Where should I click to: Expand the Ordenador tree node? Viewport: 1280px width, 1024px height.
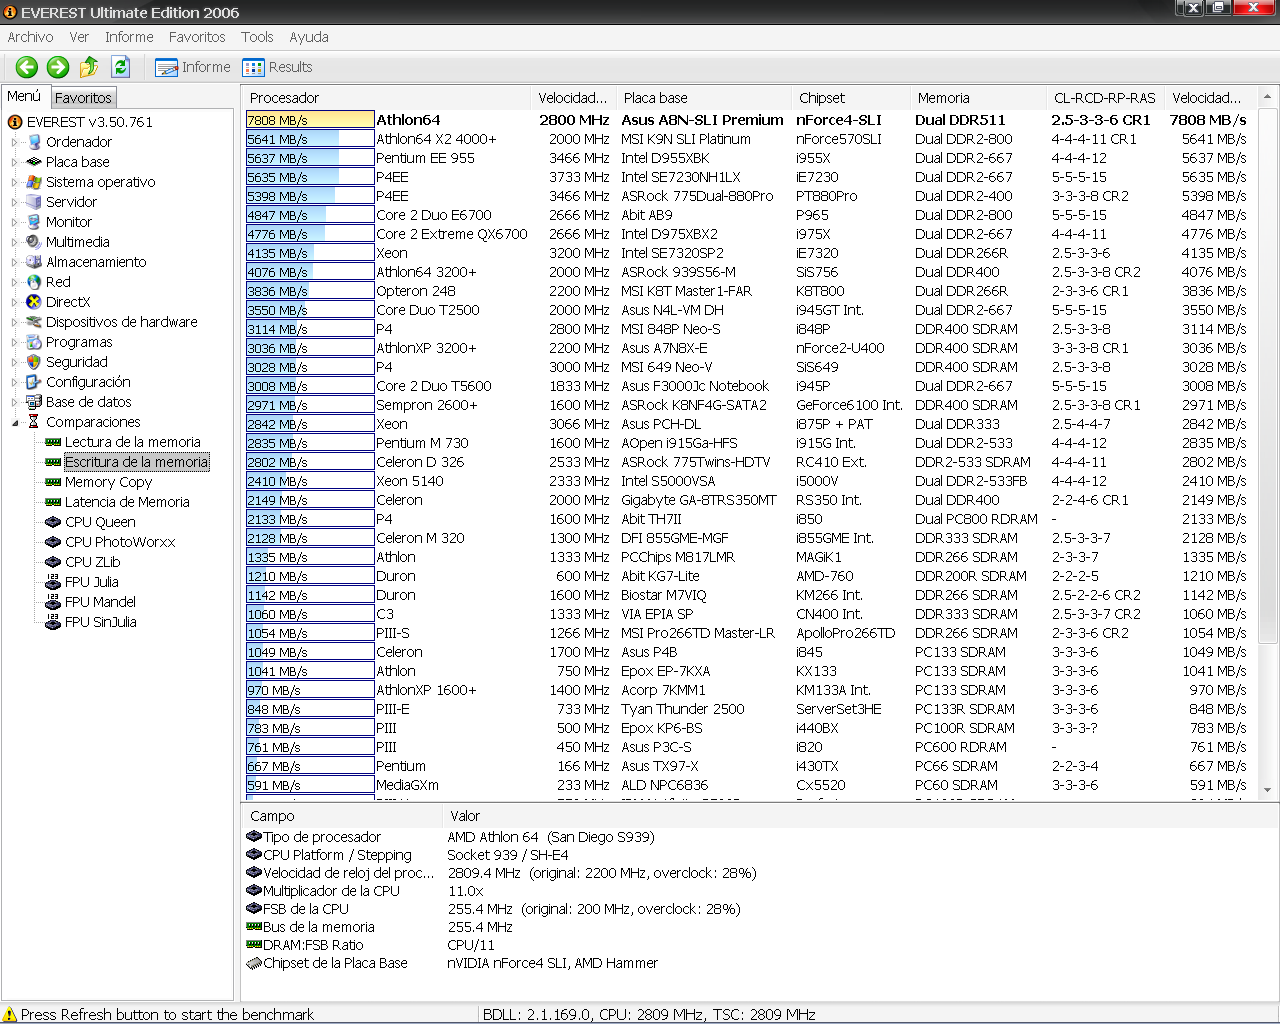(x=15, y=142)
